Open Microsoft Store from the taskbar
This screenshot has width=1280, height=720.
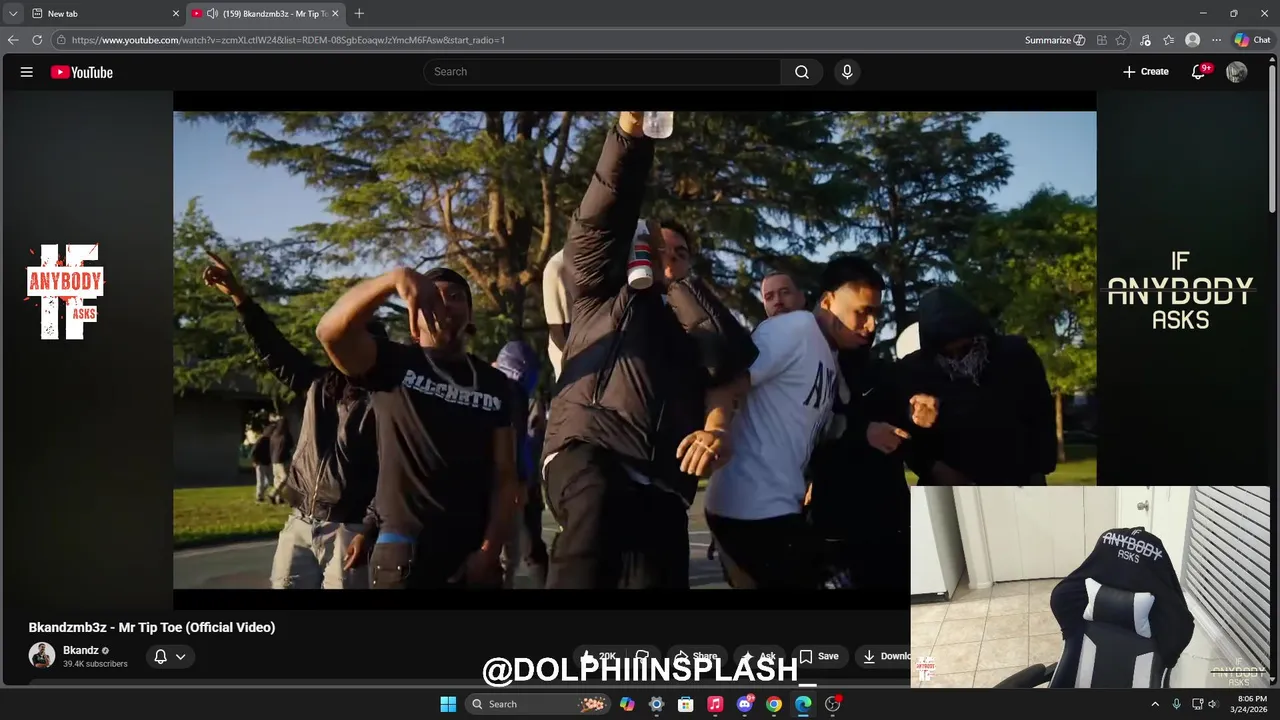coord(686,704)
